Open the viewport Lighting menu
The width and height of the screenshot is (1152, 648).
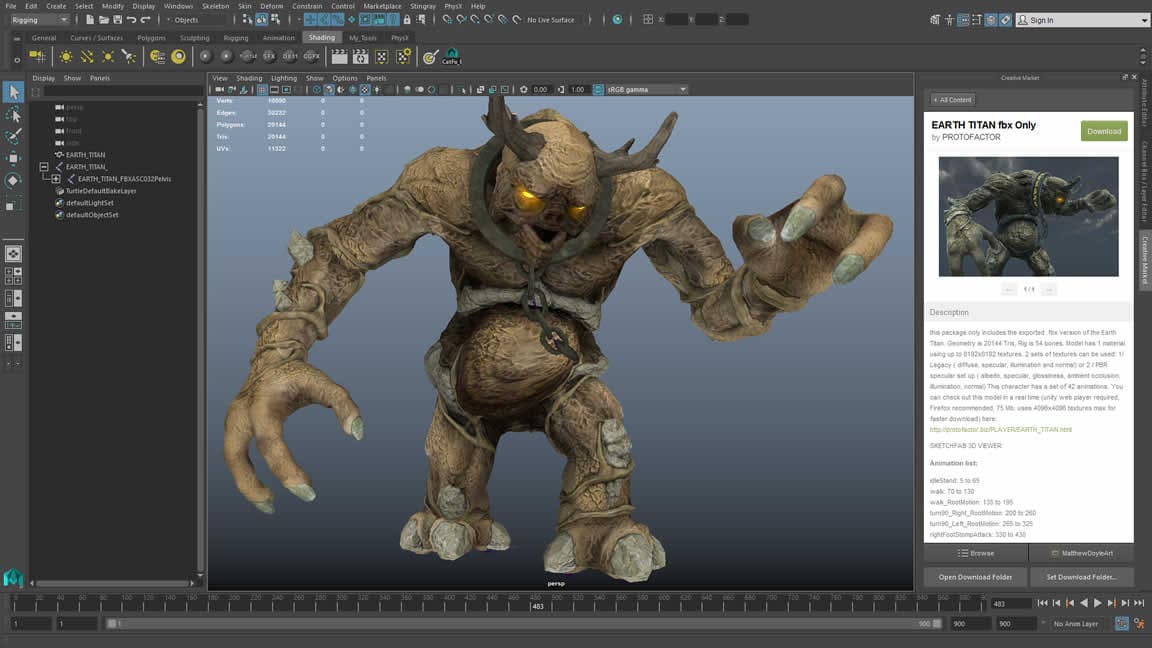coord(284,78)
